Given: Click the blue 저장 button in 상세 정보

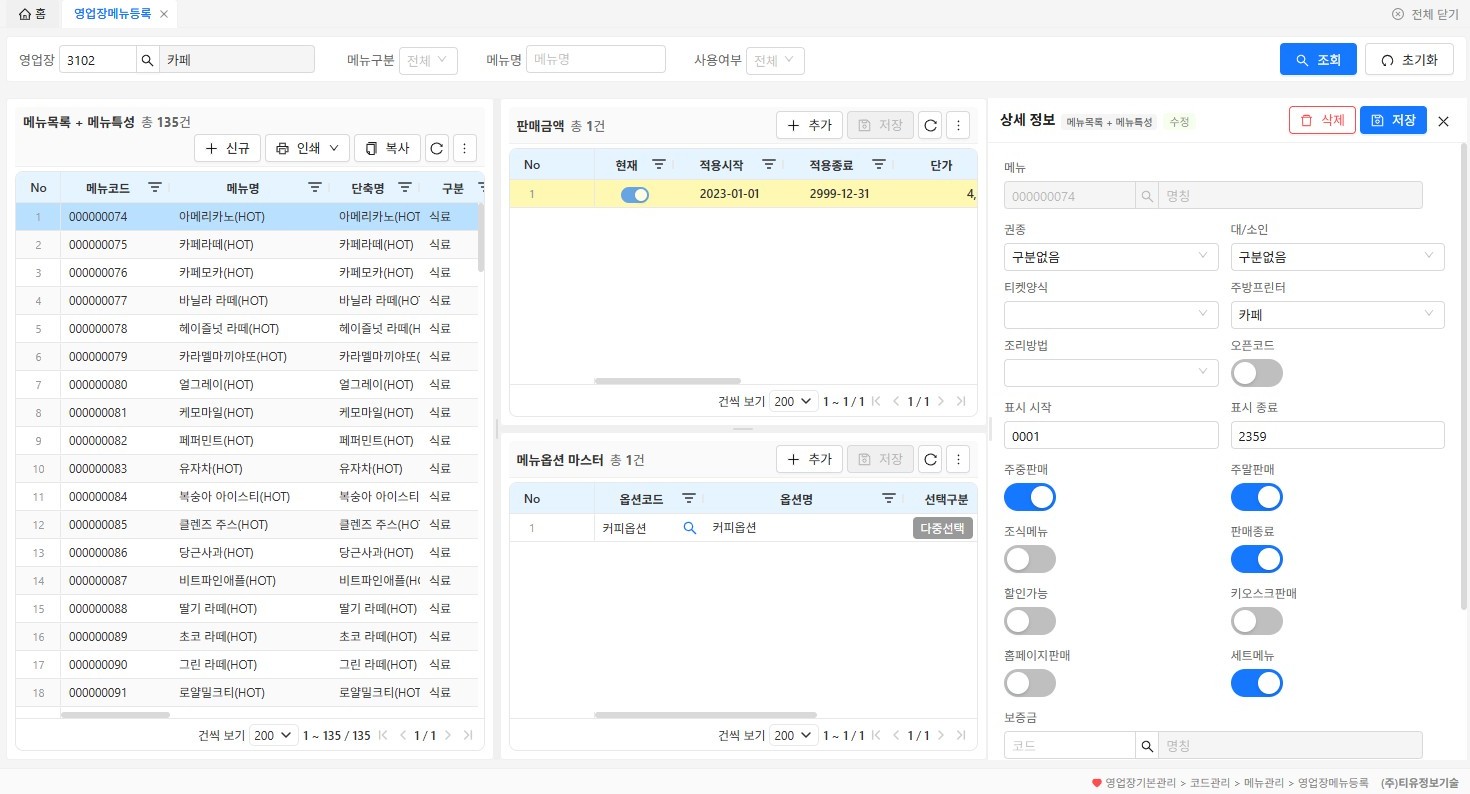Looking at the screenshot, I should point(1393,120).
